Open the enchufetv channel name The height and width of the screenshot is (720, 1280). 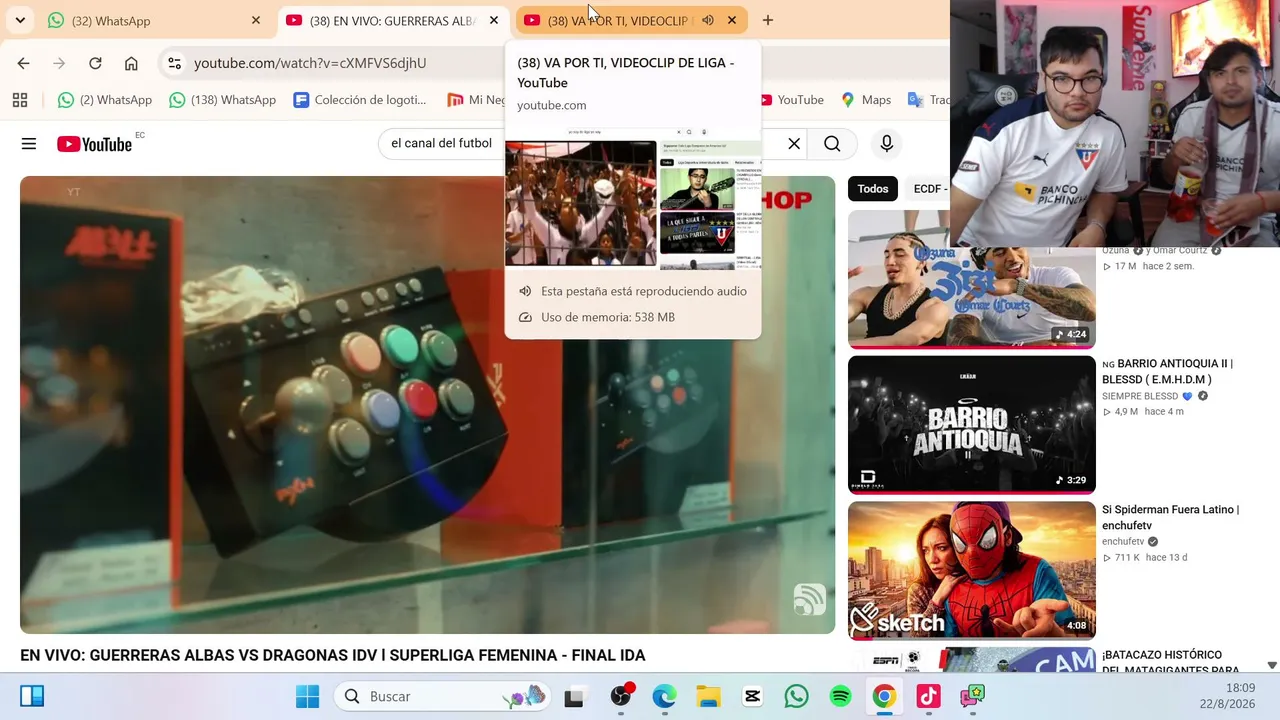[1123, 542]
